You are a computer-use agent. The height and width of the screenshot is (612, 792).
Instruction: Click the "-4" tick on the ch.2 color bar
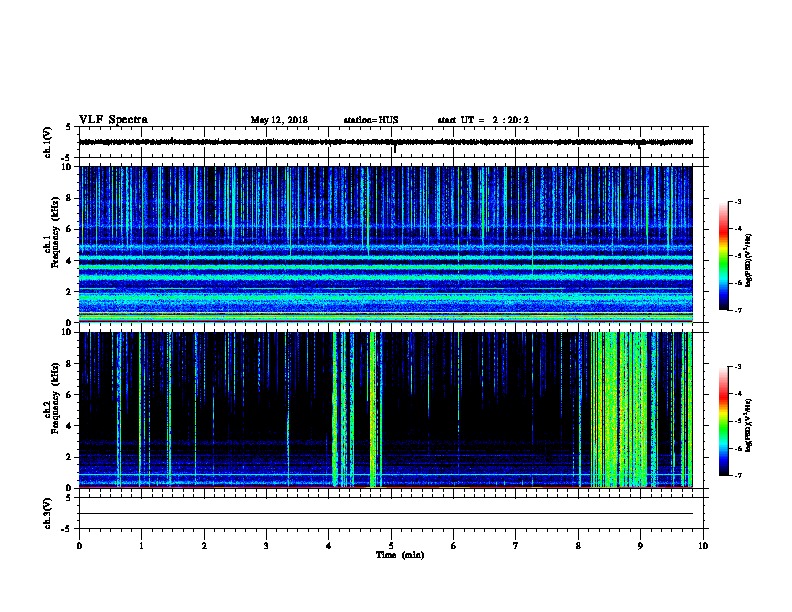pos(737,394)
